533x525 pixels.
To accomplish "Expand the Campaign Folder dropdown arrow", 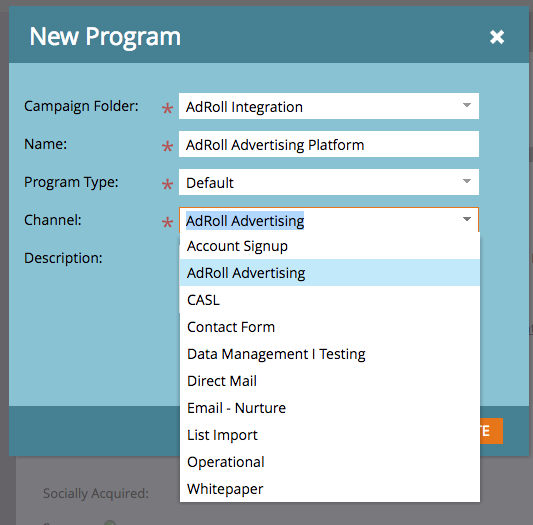I will pyautogui.click(x=467, y=106).
